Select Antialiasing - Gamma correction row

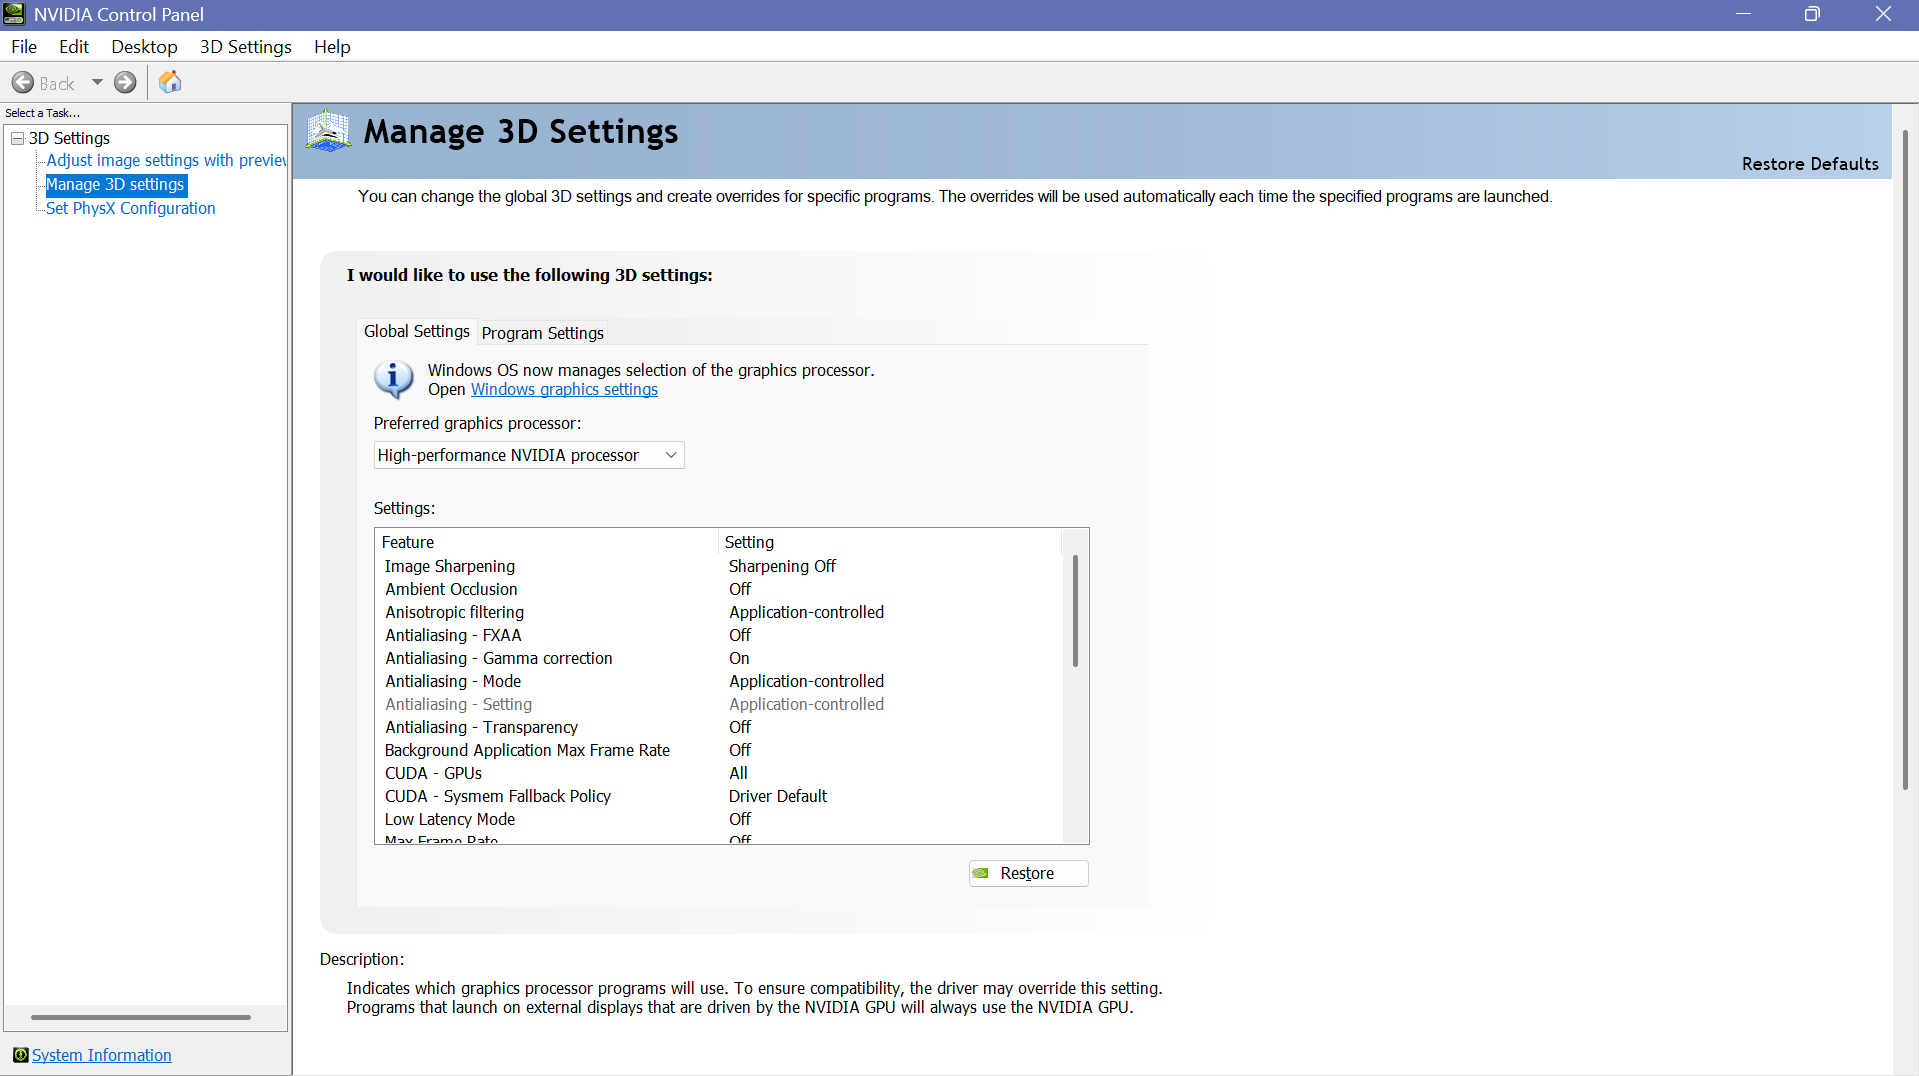tap(720, 658)
